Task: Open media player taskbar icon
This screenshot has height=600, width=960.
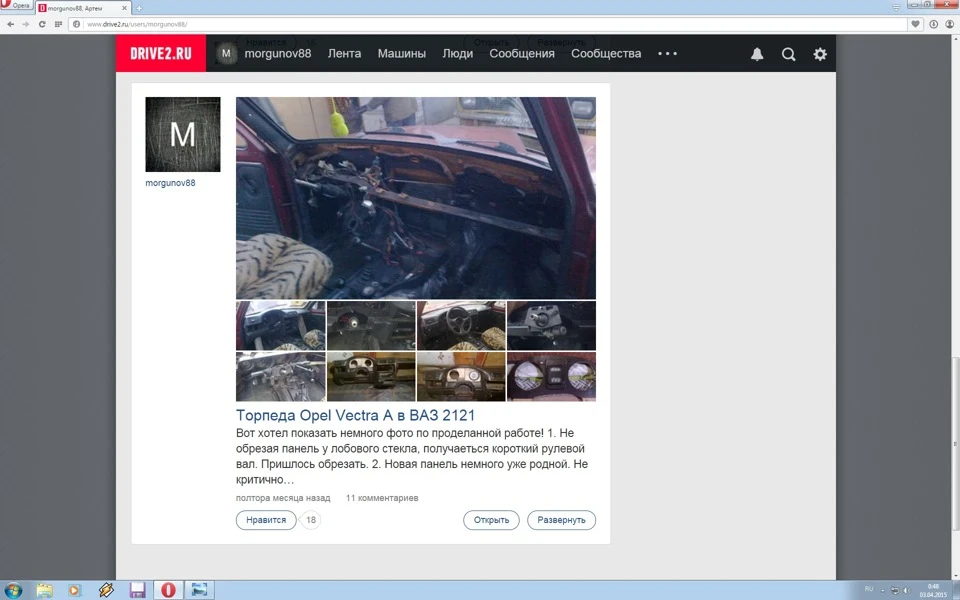Action: point(74,590)
